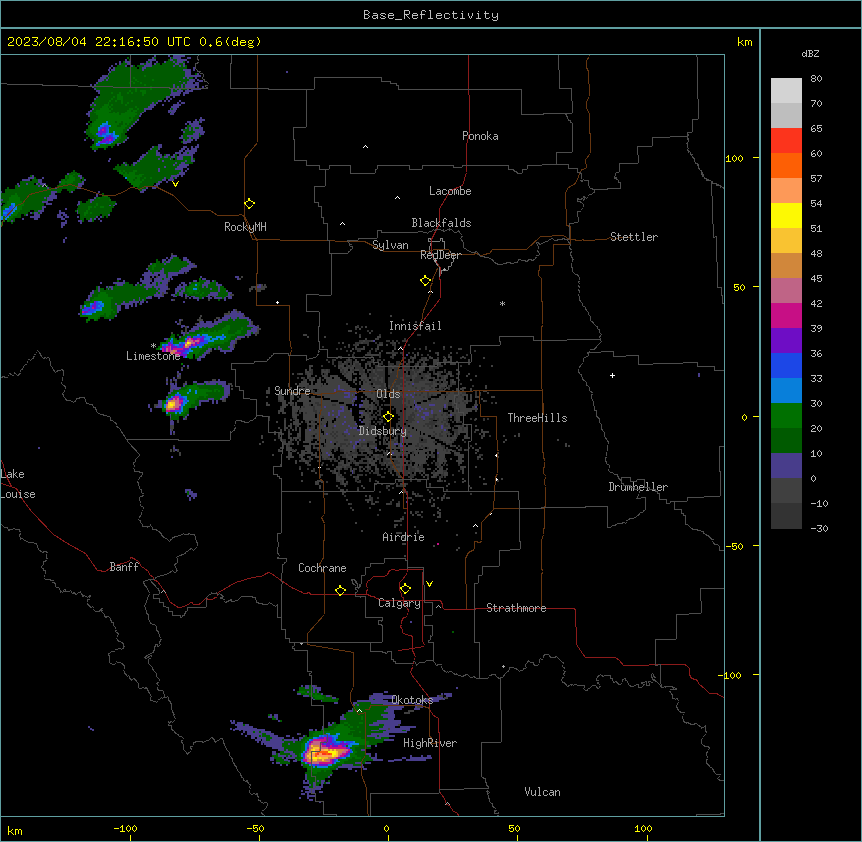Pick the dark orange 57-60 dBZ legend swatch
Viewport: 862px width, 842px height.
click(x=786, y=165)
